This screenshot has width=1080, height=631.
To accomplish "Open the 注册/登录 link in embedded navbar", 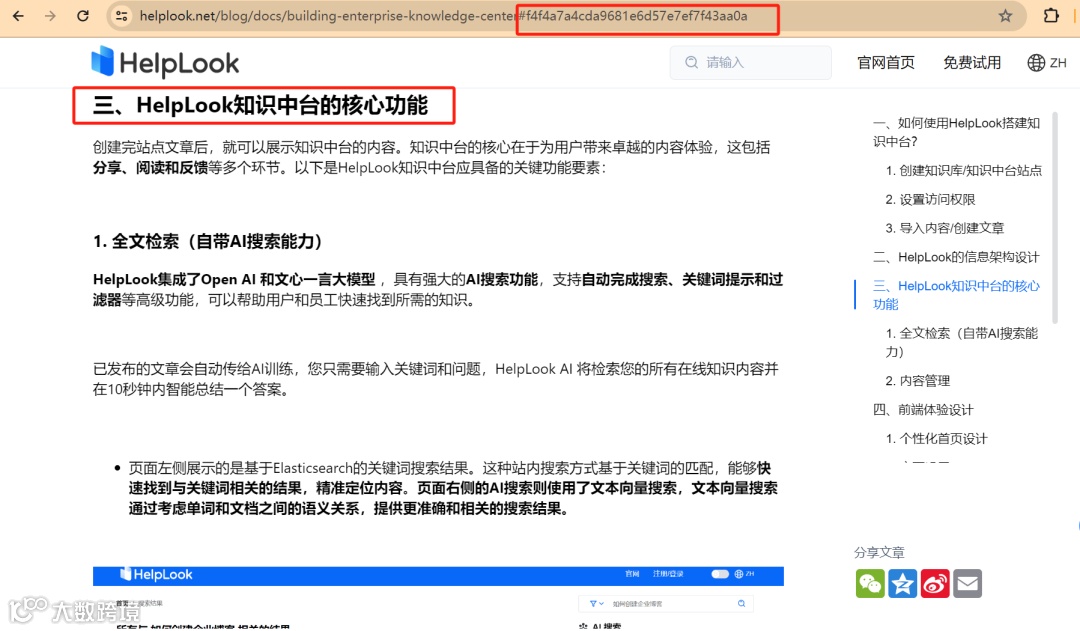I will (x=668, y=574).
